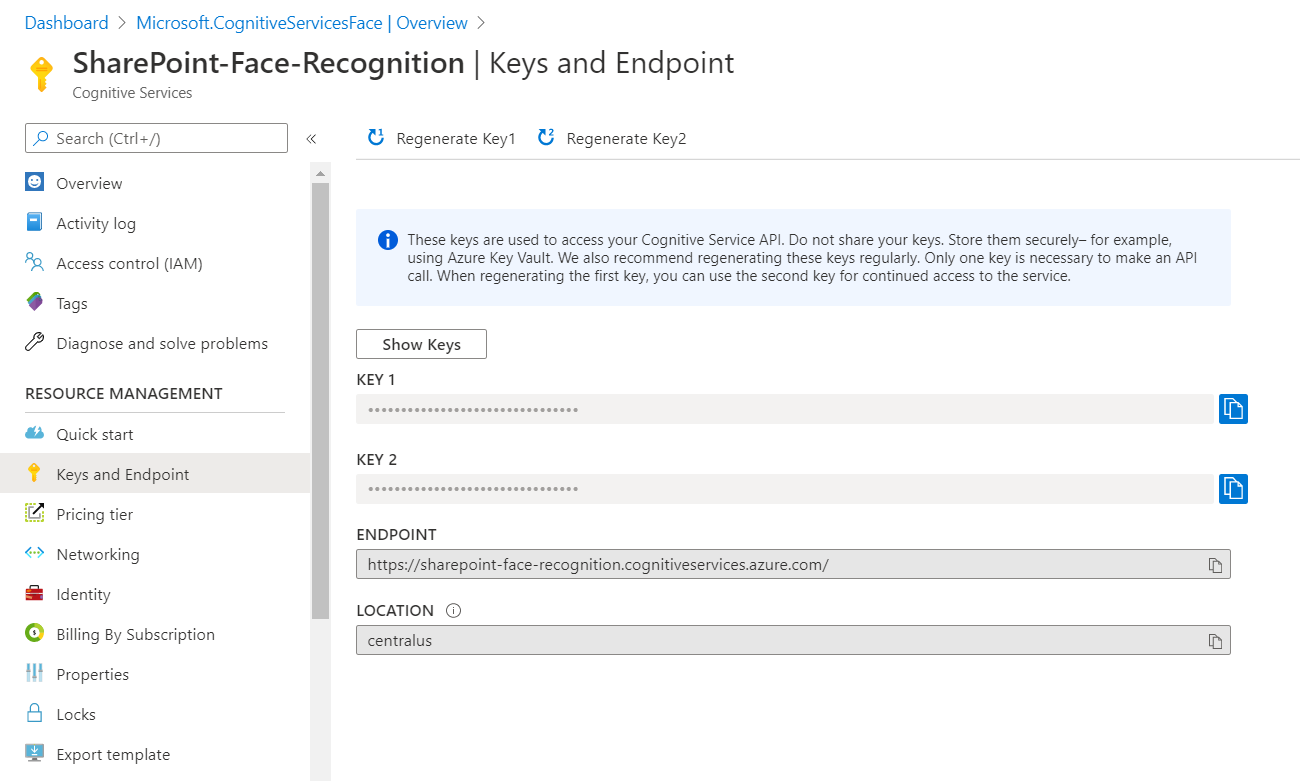The image size is (1300, 781).
Task: Copy KEY 2 to clipboard
Action: [x=1233, y=489]
